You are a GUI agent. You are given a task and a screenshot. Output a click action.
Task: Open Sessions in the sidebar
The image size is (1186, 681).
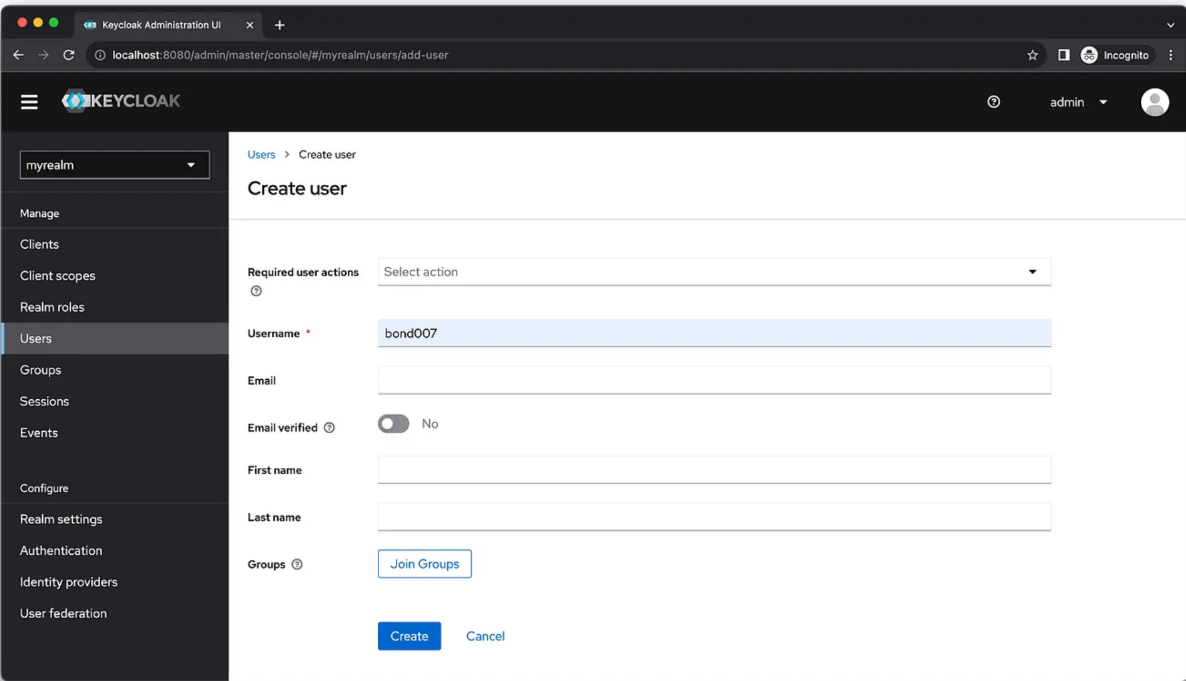(114, 401)
